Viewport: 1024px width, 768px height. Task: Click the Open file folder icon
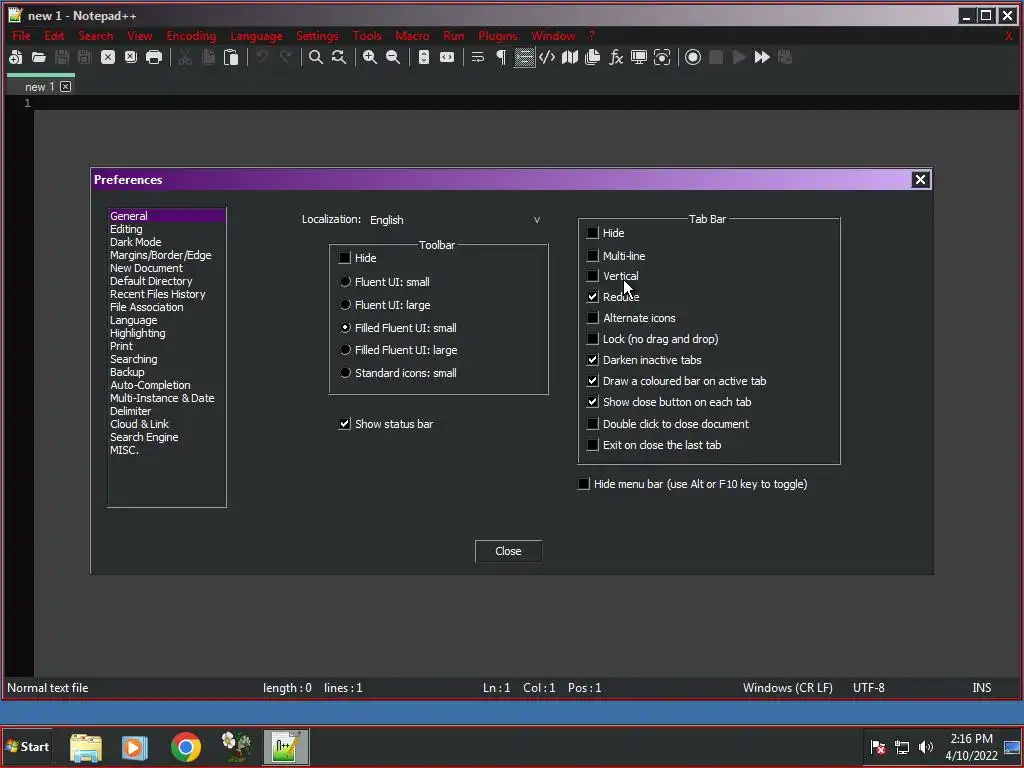pyautogui.click(x=39, y=57)
